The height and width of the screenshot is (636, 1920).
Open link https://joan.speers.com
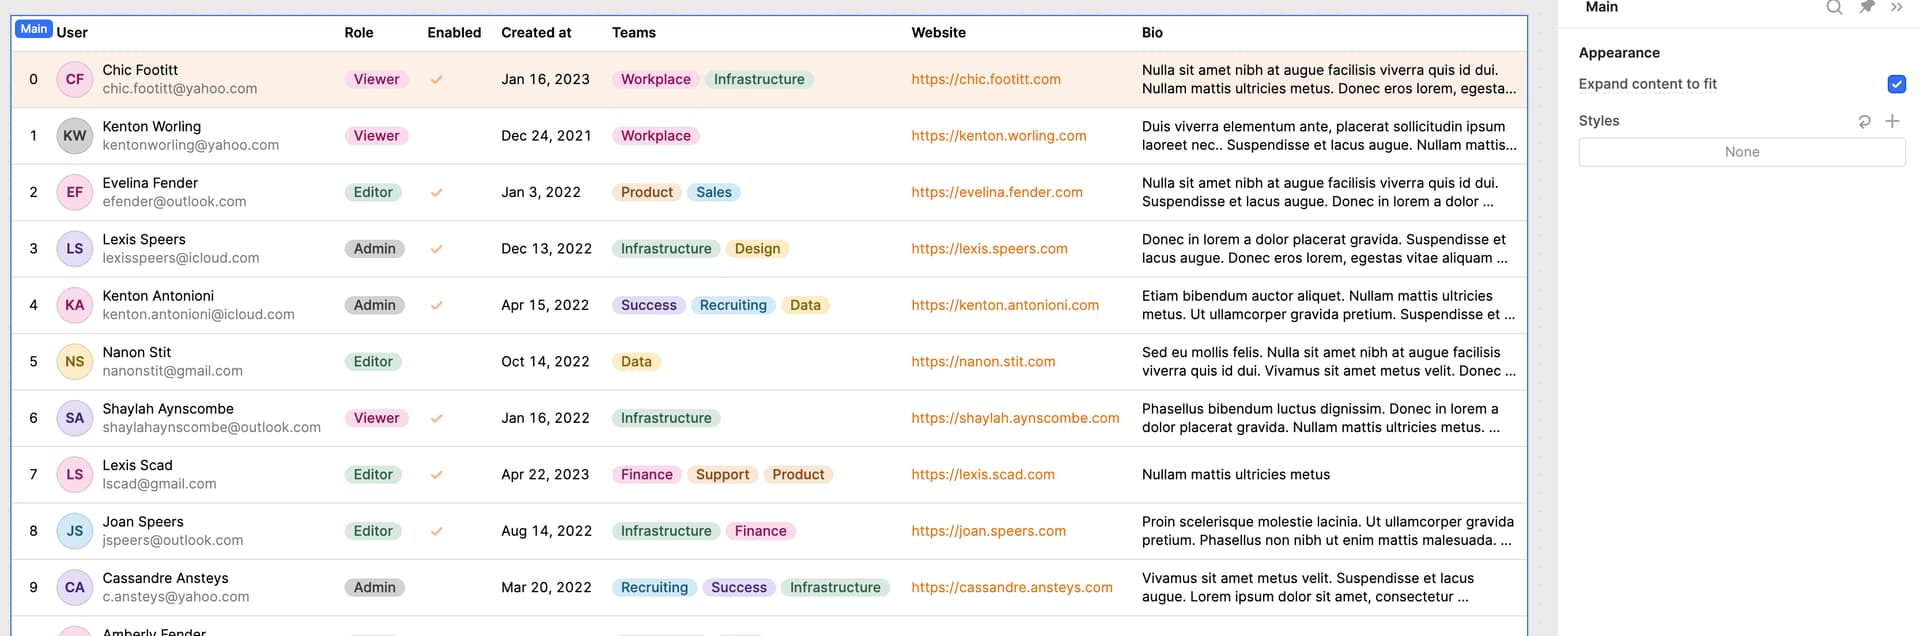988,531
